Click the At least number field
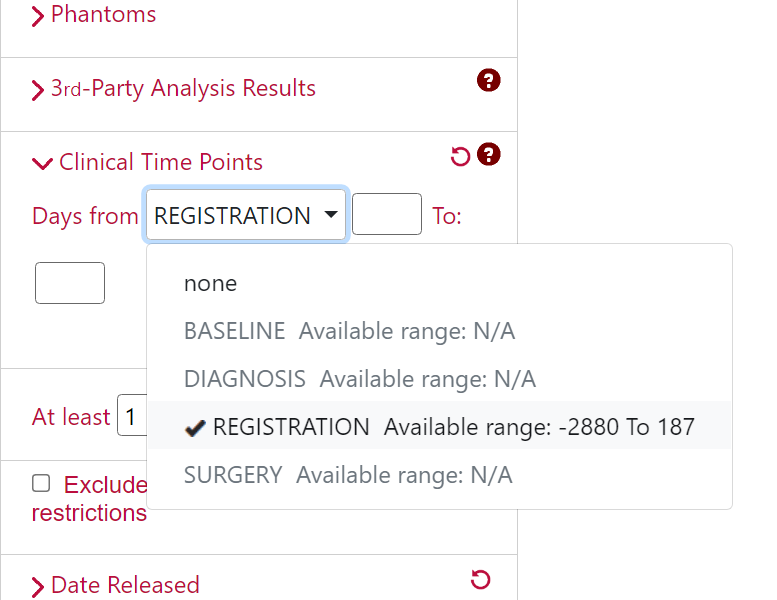 [x=132, y=415]
